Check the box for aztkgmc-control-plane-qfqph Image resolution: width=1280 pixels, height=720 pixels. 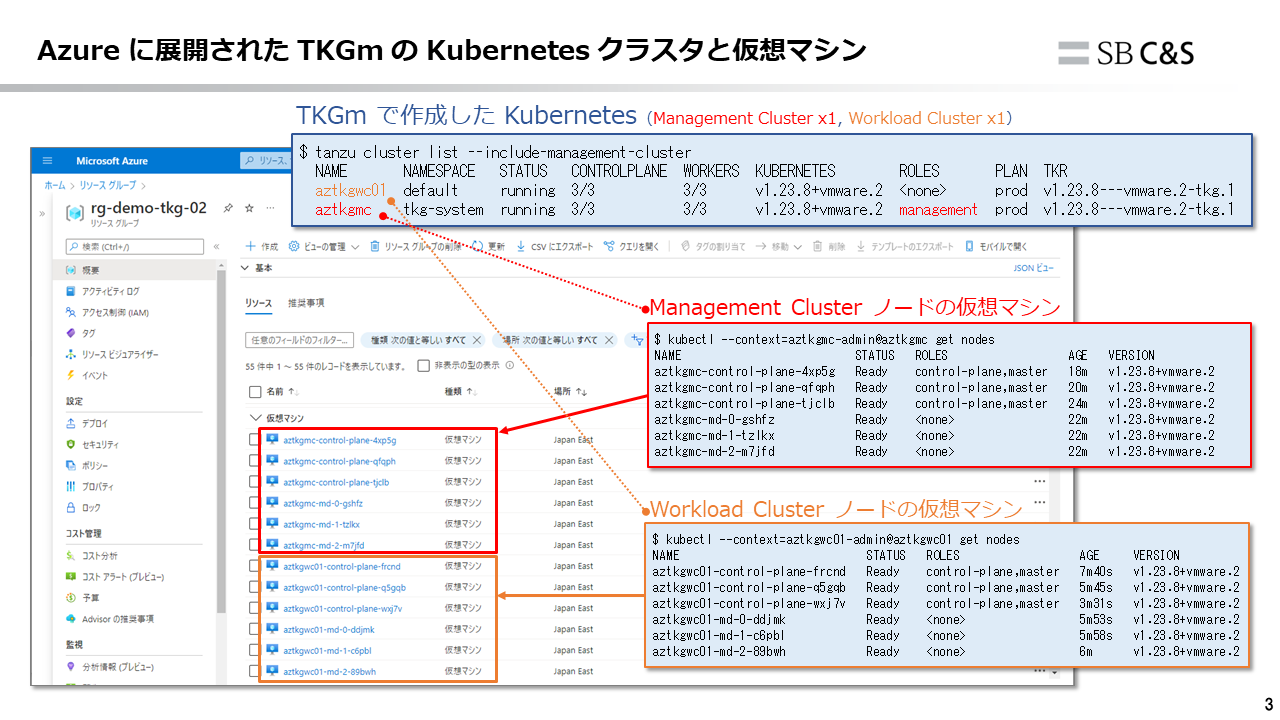tap(255, 461)
